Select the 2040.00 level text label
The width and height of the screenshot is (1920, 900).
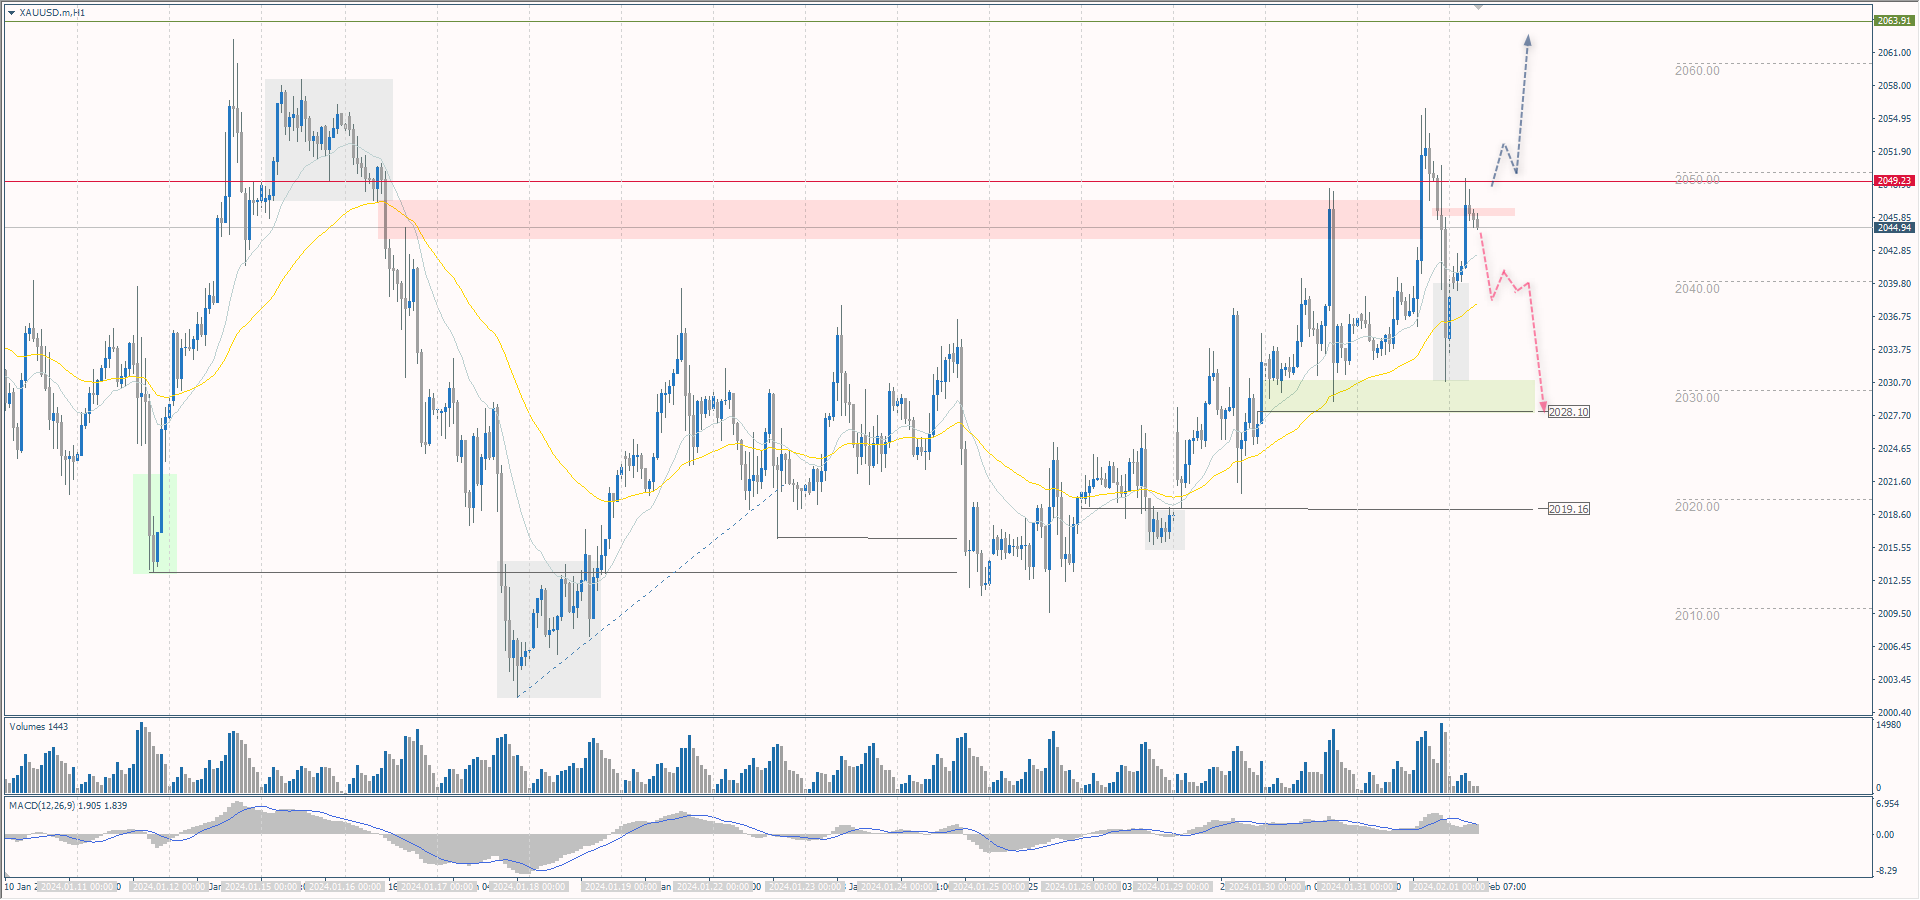pyautogui.click(x=1697, y=289)
